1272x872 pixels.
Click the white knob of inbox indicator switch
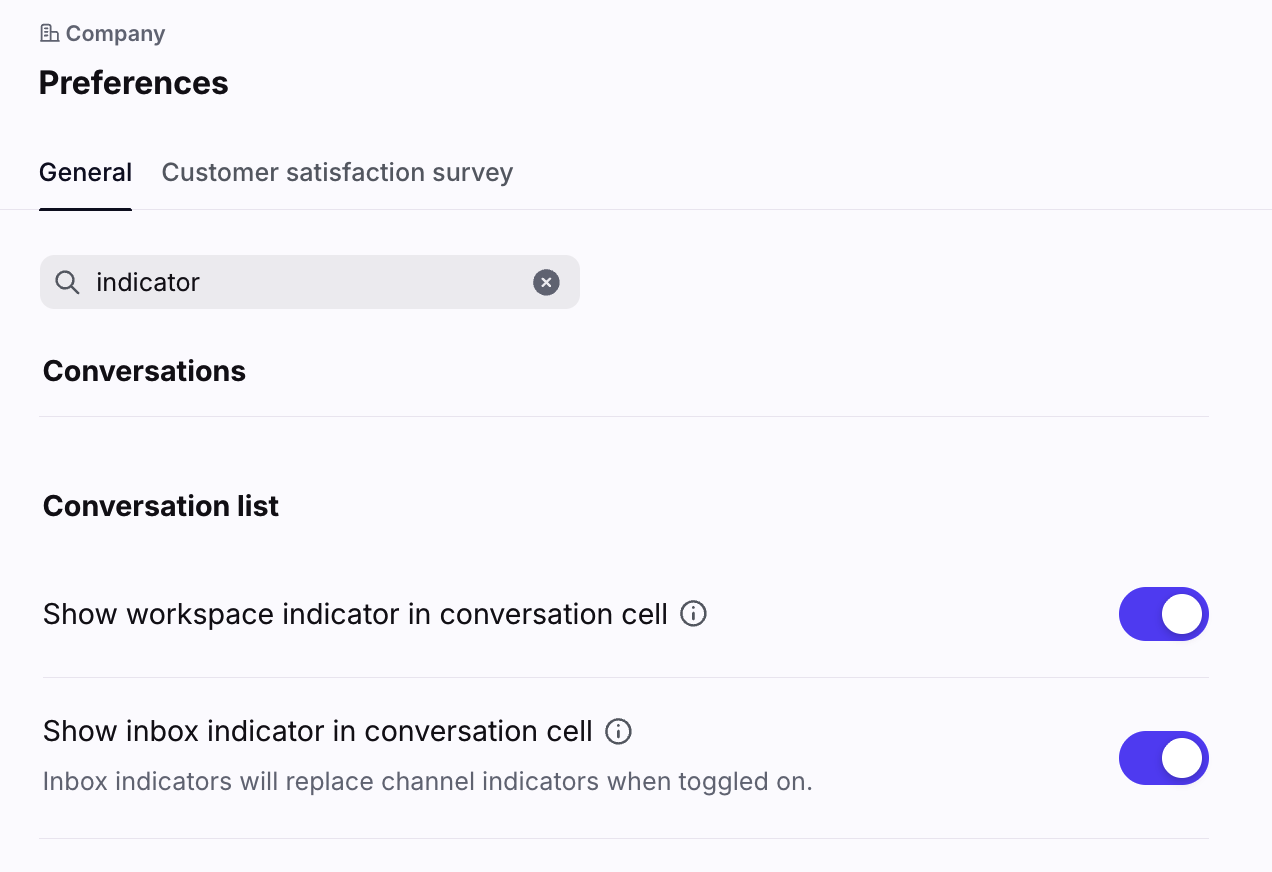[x=1182, y=758]
